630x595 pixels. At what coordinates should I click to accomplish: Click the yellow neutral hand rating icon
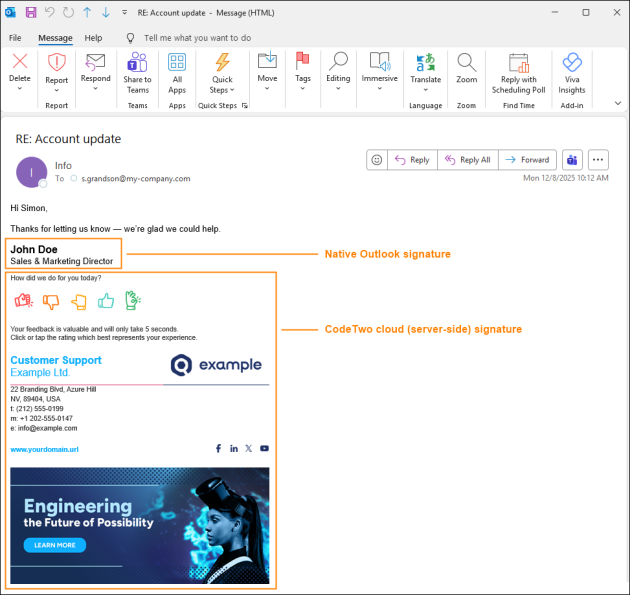pos(79,302)
